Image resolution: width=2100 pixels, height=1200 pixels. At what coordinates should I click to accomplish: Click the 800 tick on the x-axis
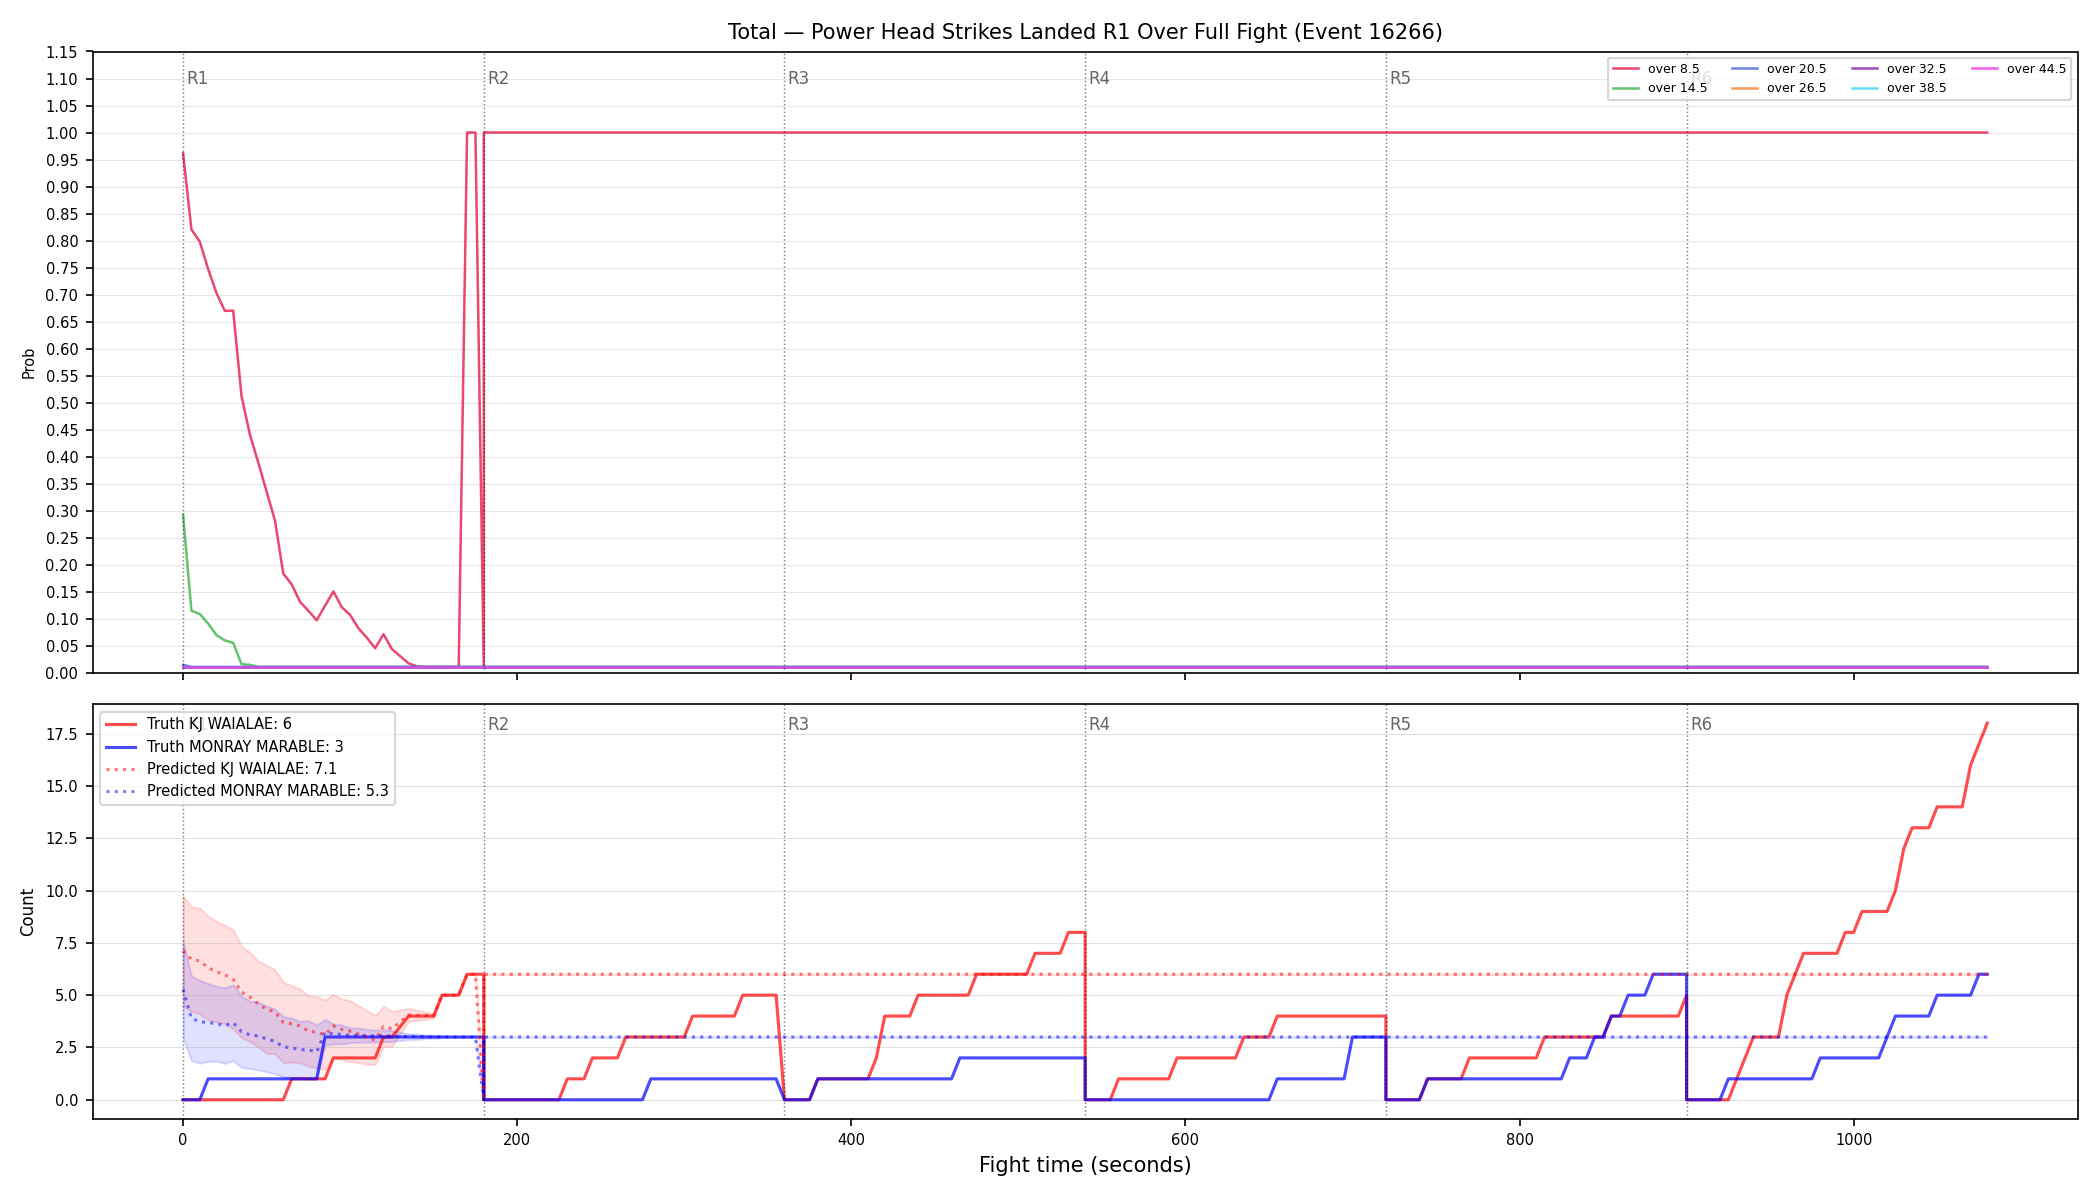[1520, 1138]
